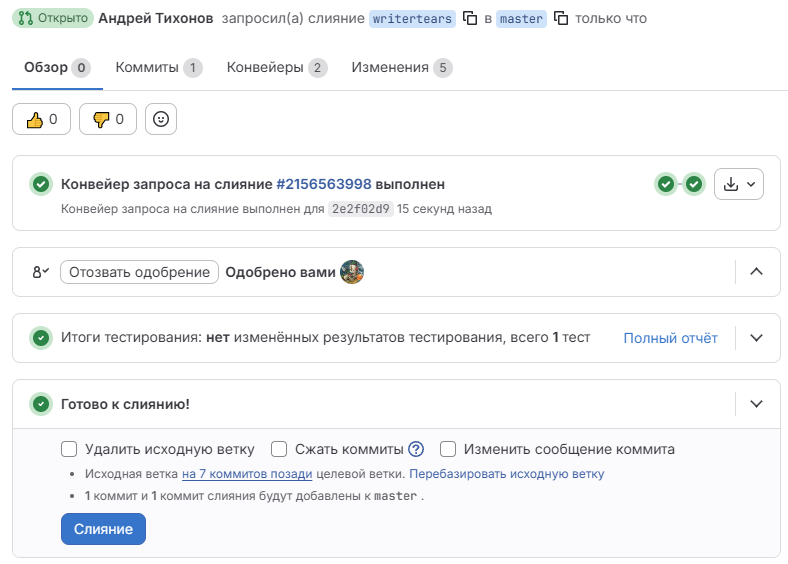Viewport: 788px width, 564px height.
Task: Click Перебазировать исходную ветку link
Action: (x=507, y=474)
